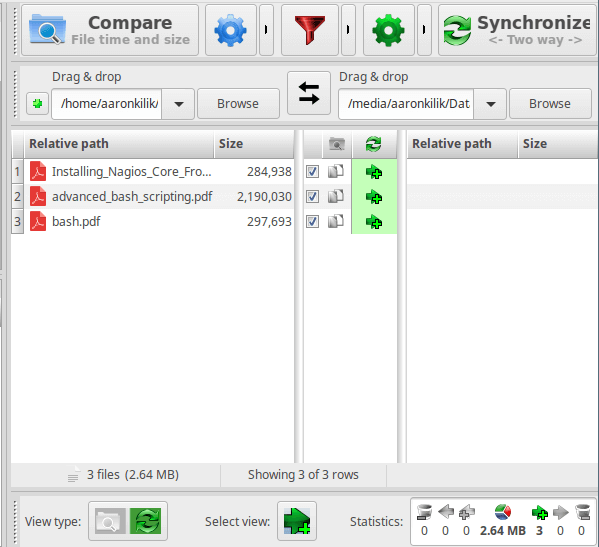Click create-right green plus statistics icon
The width and height of the screenshot is (599, 547).
(539, 512)
